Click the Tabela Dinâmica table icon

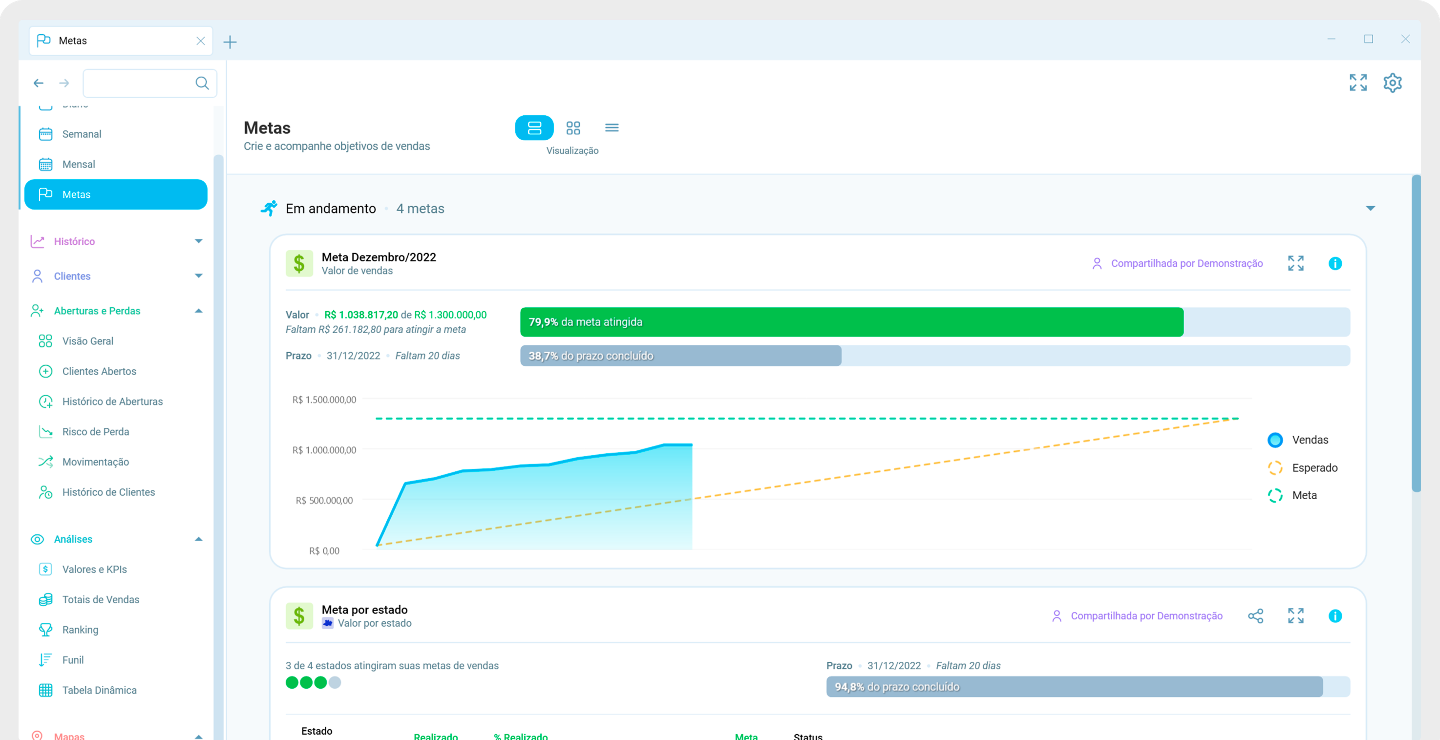[45, 690]
